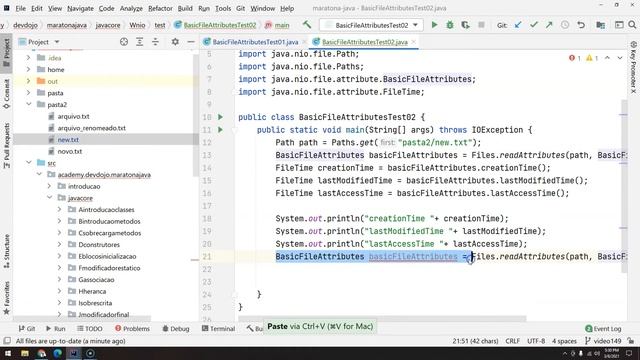Open the Terminal tool window
The width and height of the screenshot is (640, 360).
coord(218,329)
